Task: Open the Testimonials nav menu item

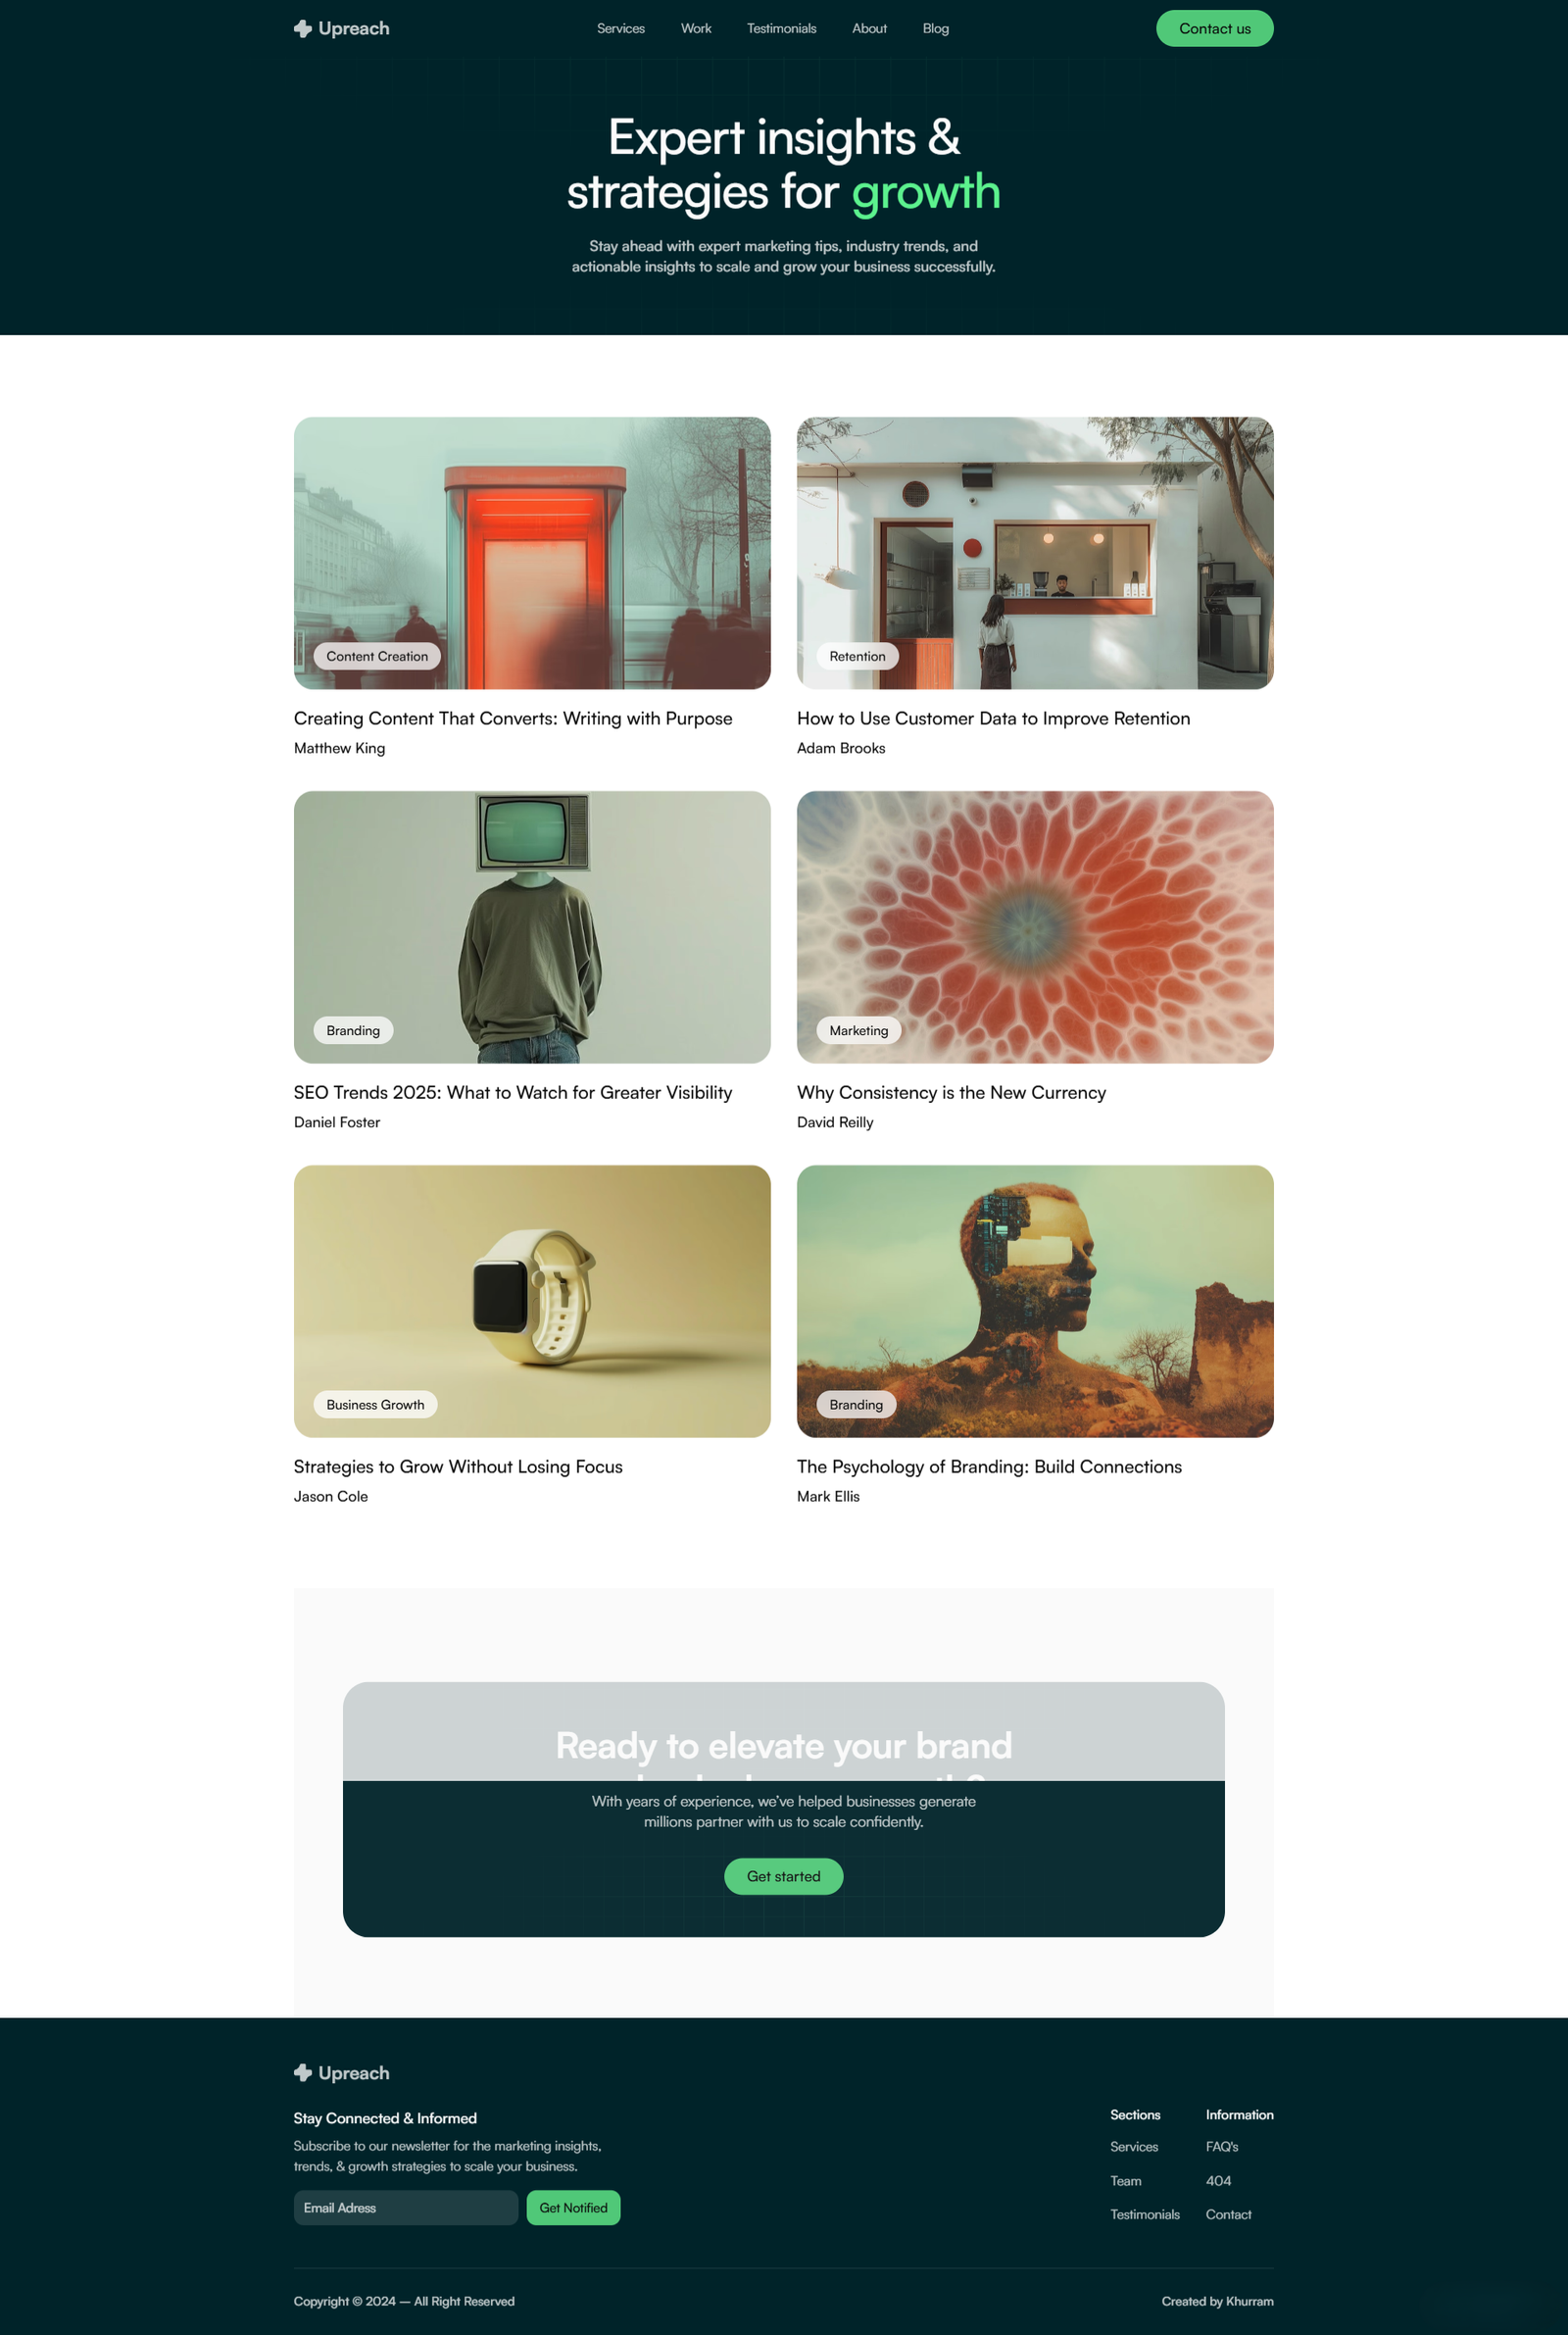Action: (x=781, y=29)
